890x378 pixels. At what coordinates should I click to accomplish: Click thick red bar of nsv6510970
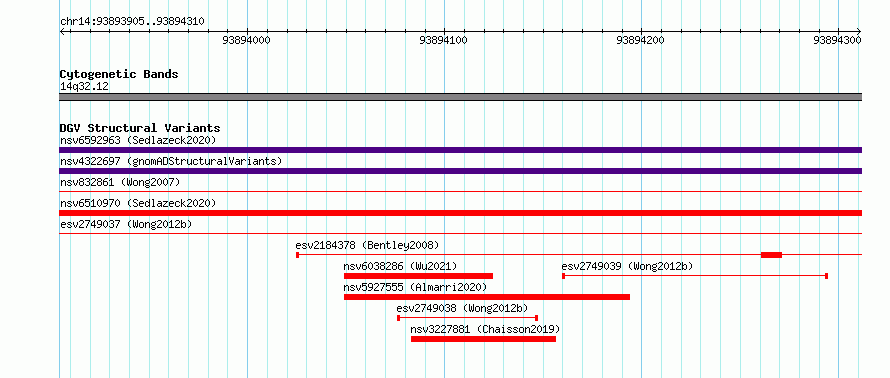[460, 213]
